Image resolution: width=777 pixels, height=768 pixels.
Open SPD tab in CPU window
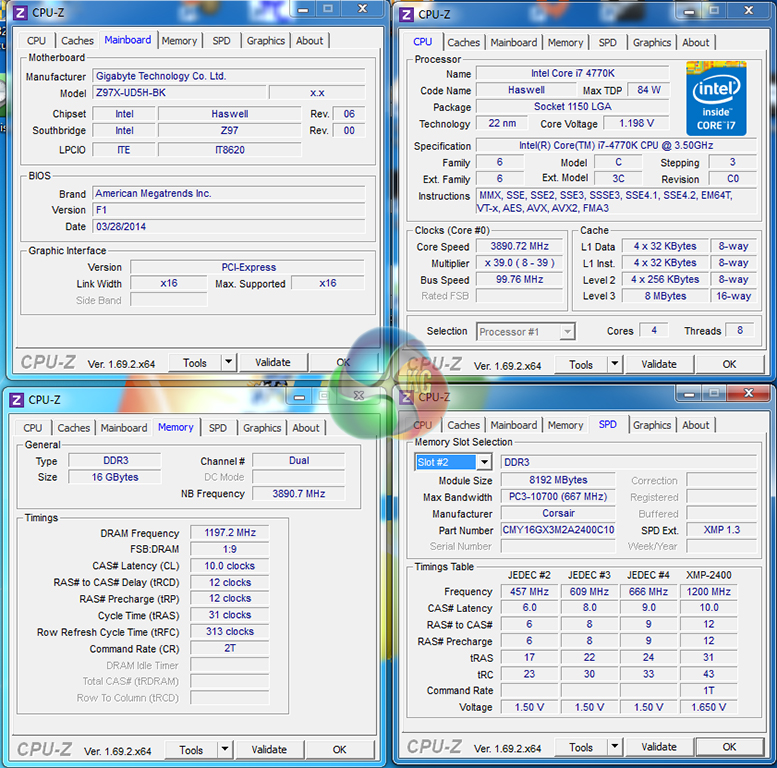[608, 43]
